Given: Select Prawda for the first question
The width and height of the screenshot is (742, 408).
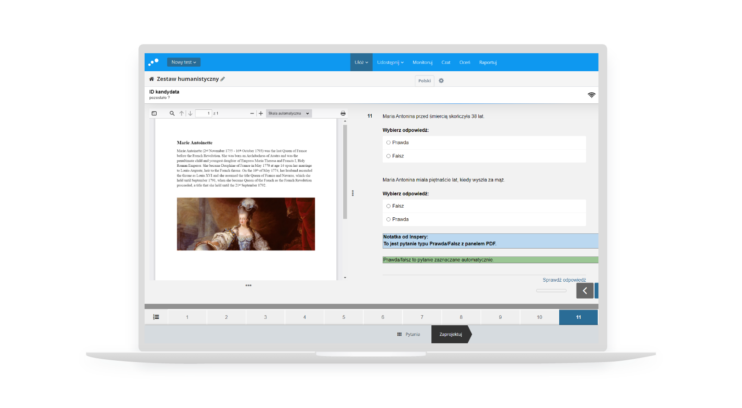Looking at the screenshot, I should click(388, 143).
